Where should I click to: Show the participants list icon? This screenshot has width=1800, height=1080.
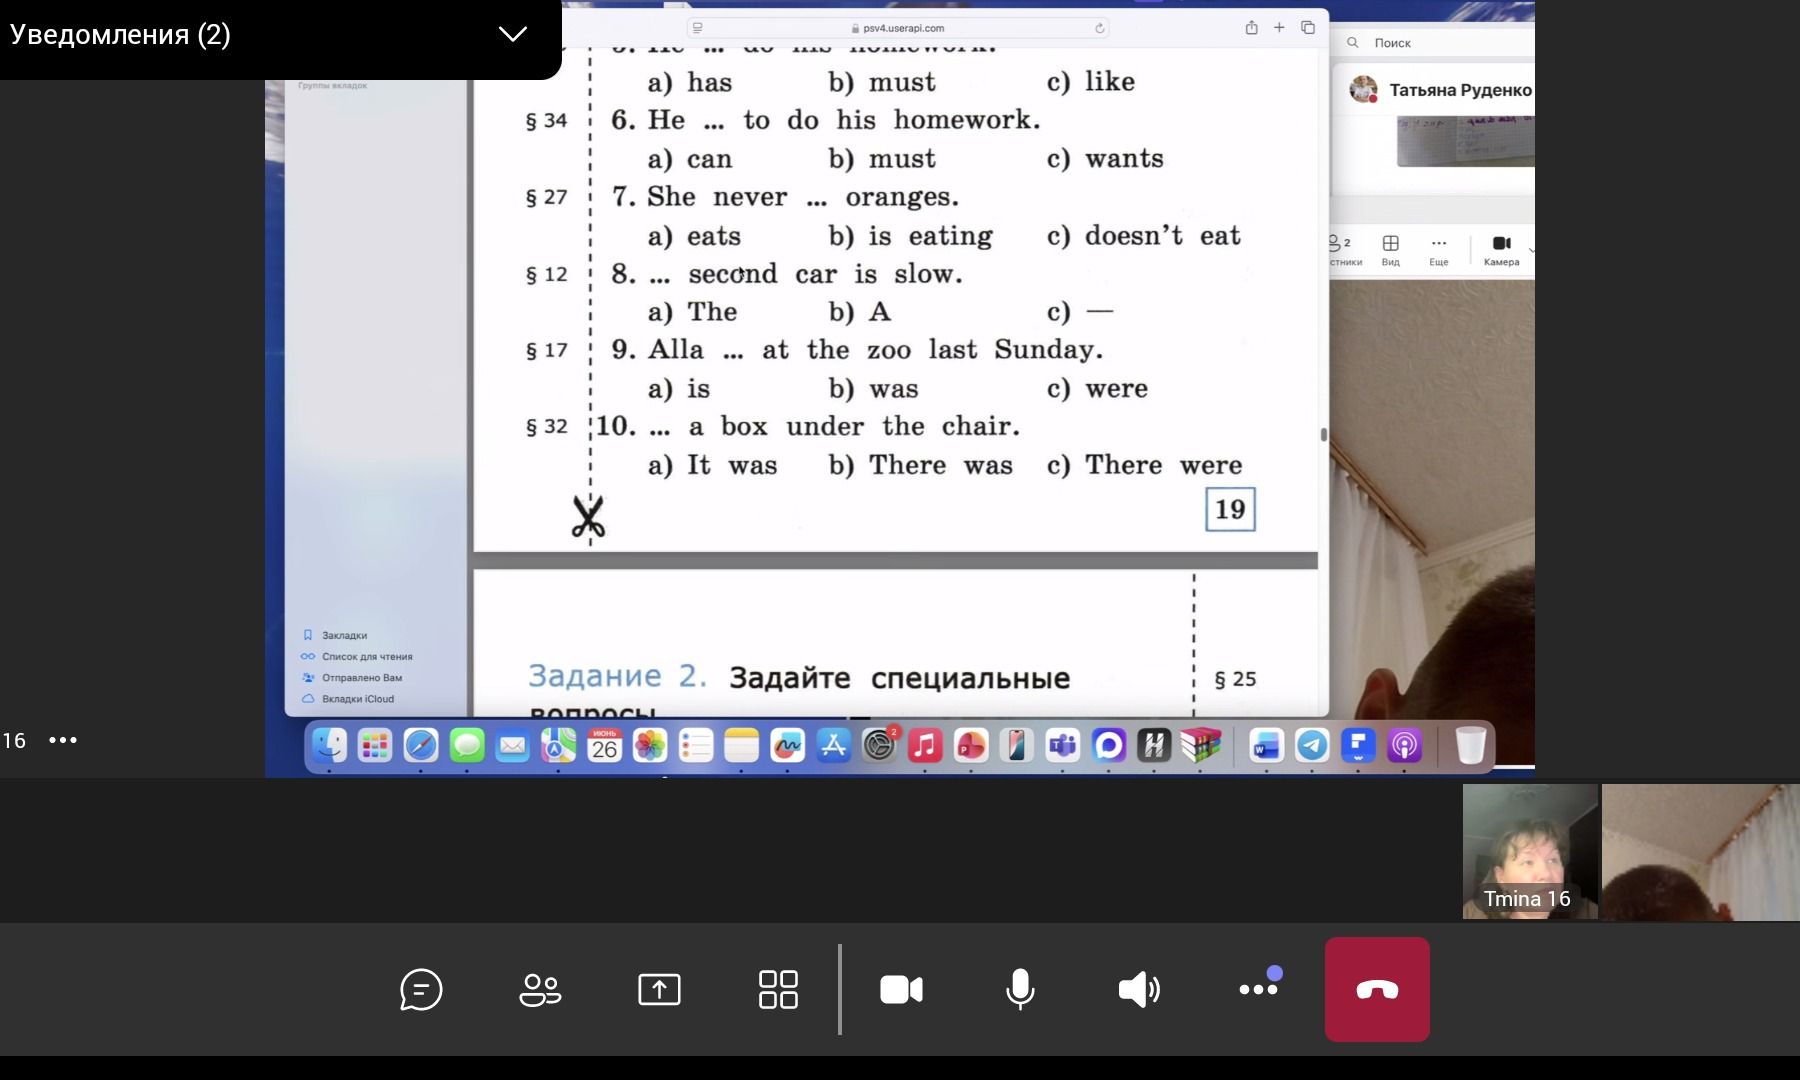coord(540,990)
